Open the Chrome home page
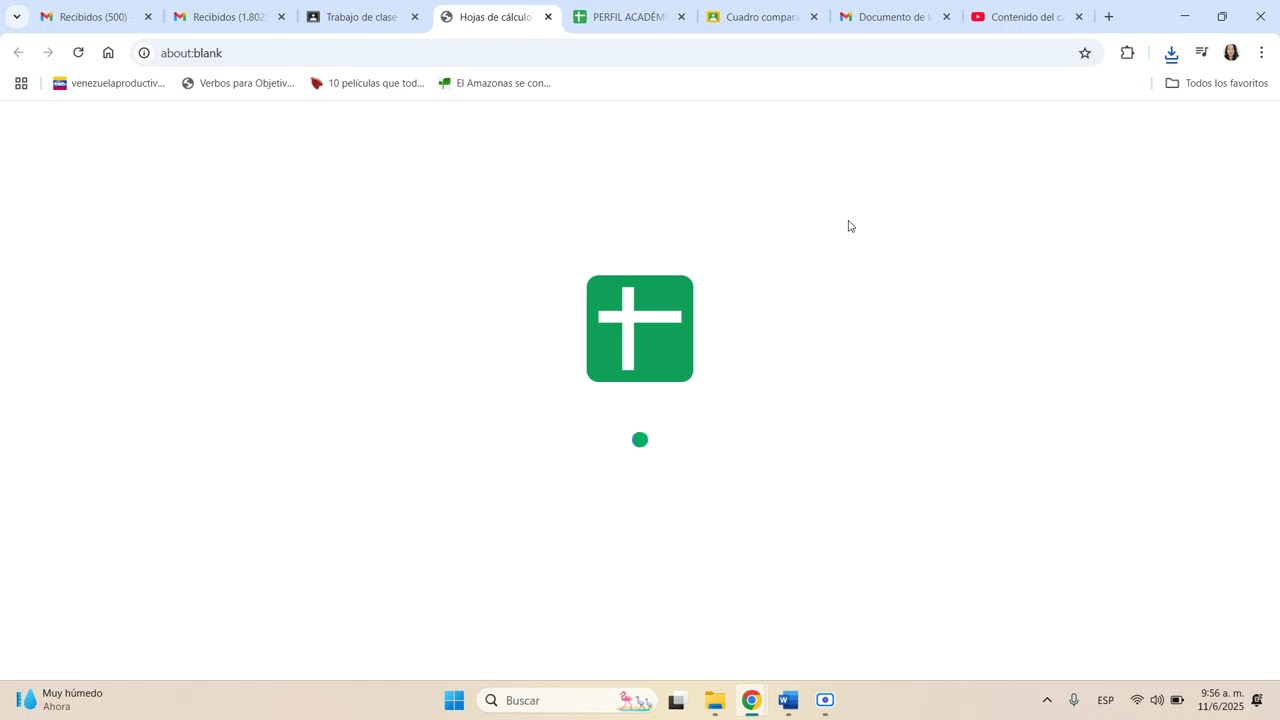1280x720 pixels. pos(108,53)
